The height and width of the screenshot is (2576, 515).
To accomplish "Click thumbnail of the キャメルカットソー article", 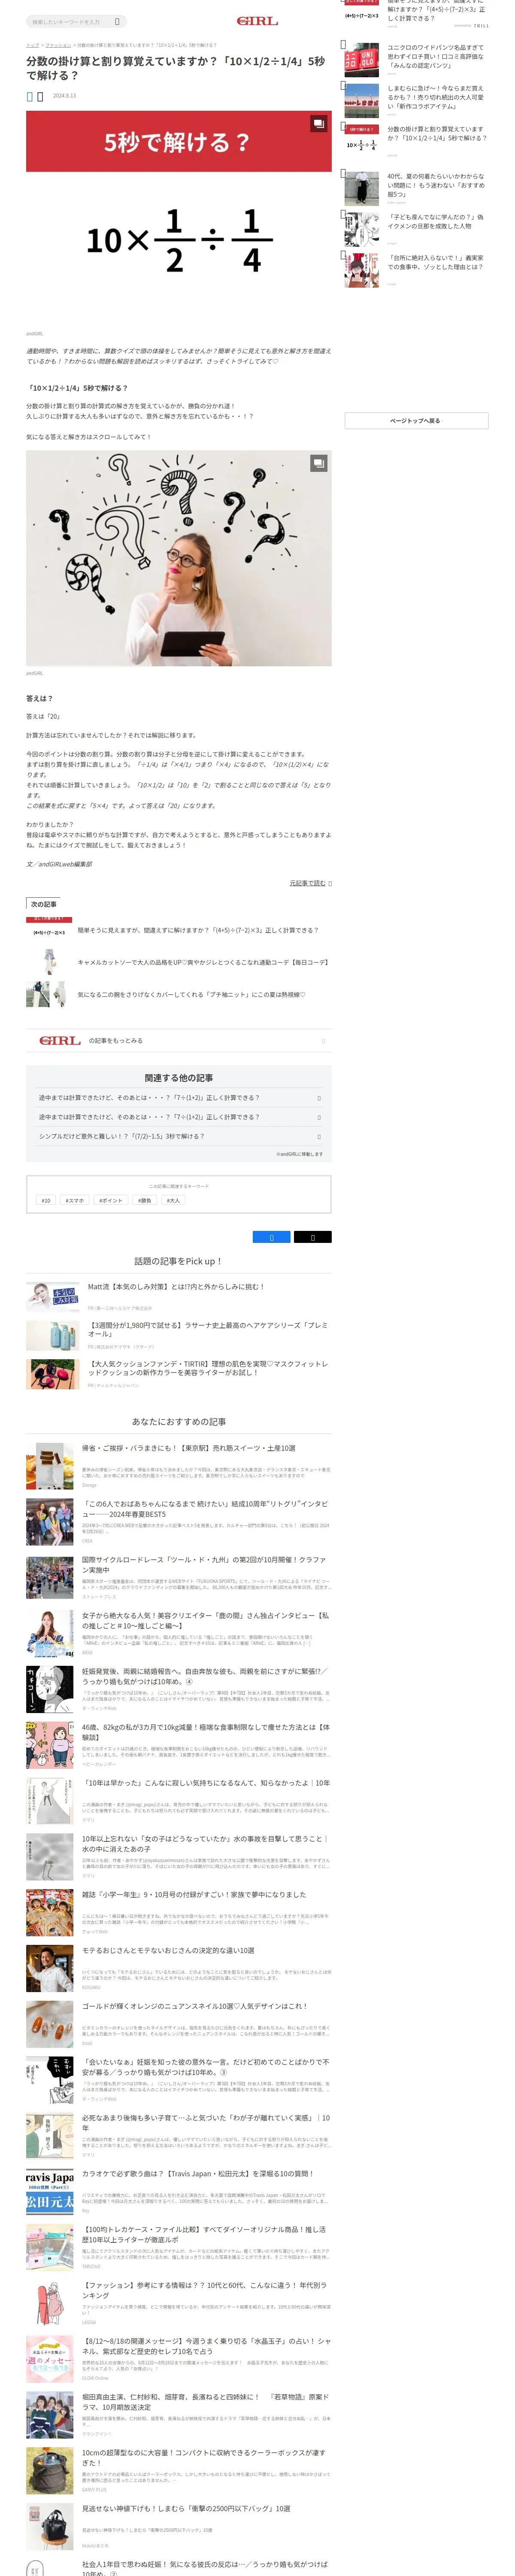I will tap(48, 962).
